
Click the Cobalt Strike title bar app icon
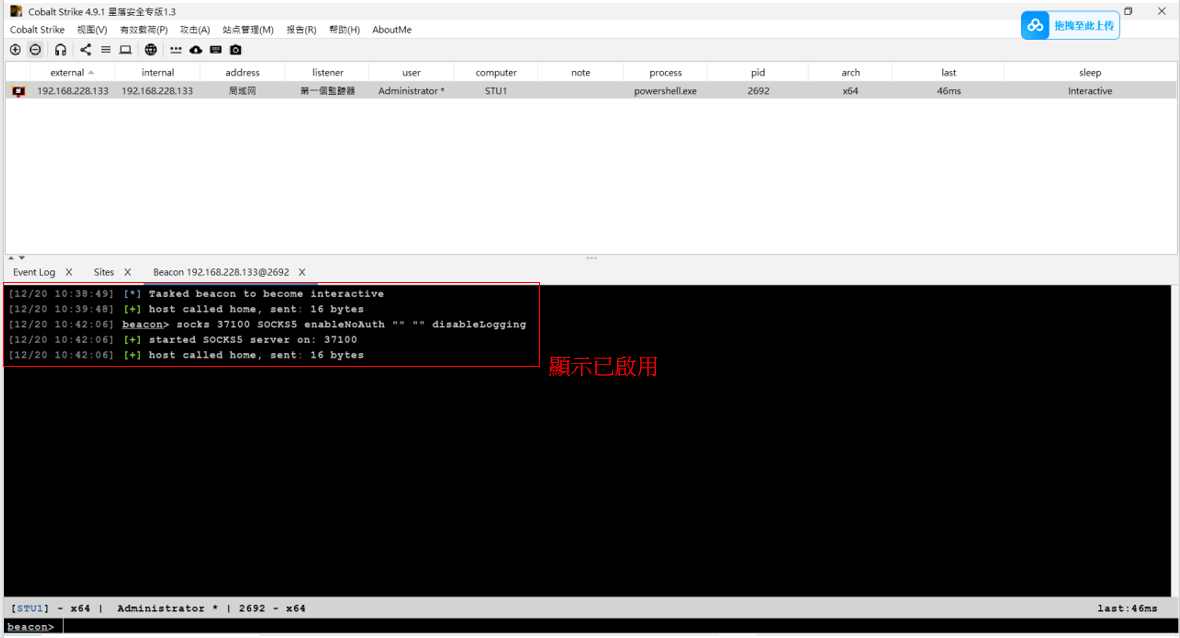pos(16,11)
